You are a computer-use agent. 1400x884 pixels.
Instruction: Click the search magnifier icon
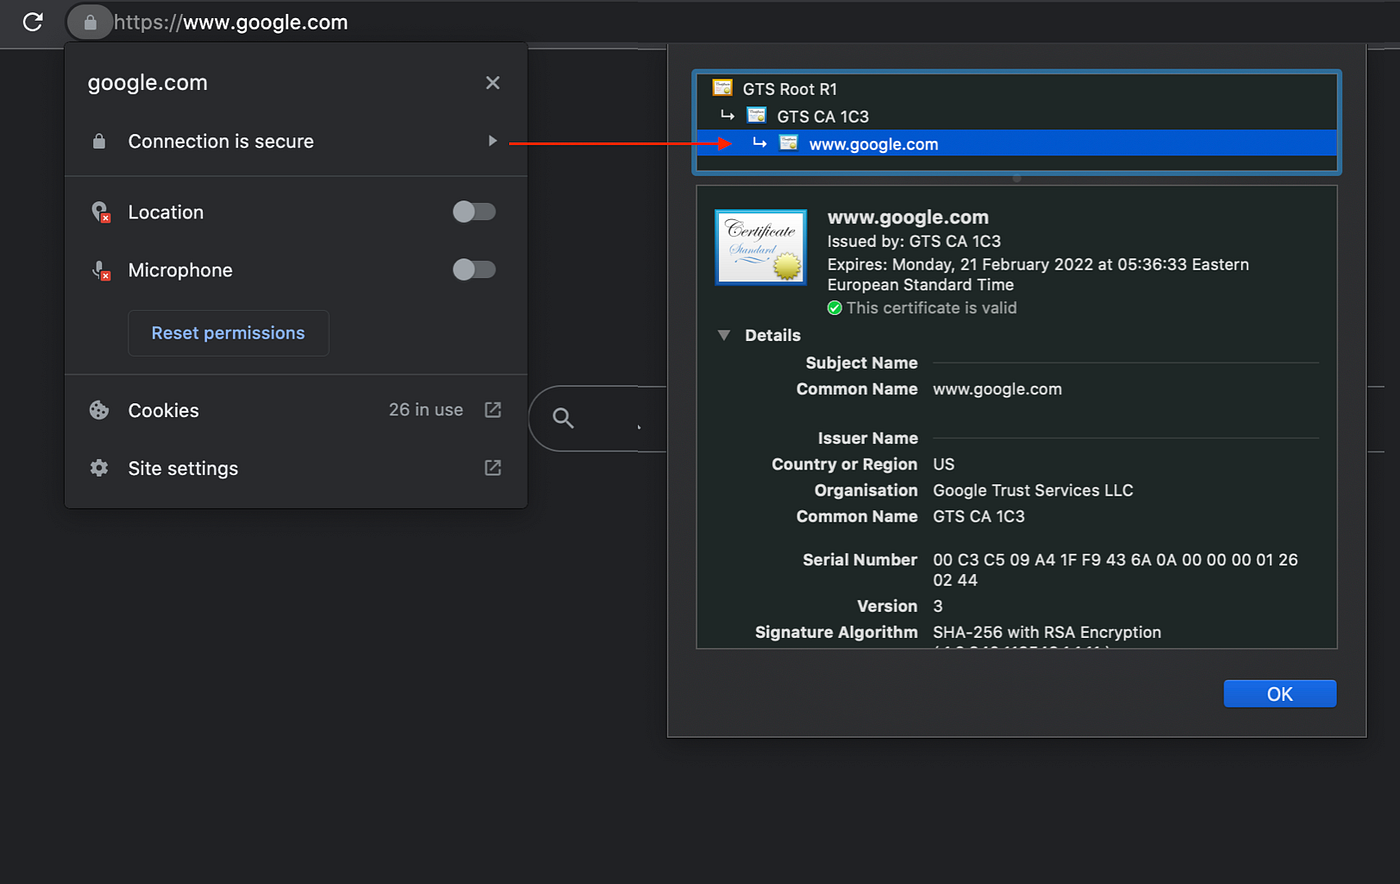(x=563, y=418)
